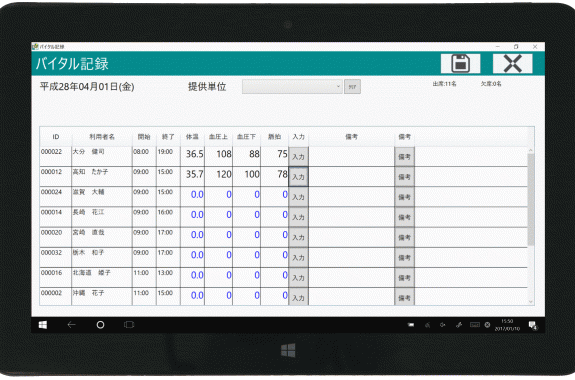Click the small button beside 提供単位 dropdown
Screen dimensions: 575x380
point(352,87)
